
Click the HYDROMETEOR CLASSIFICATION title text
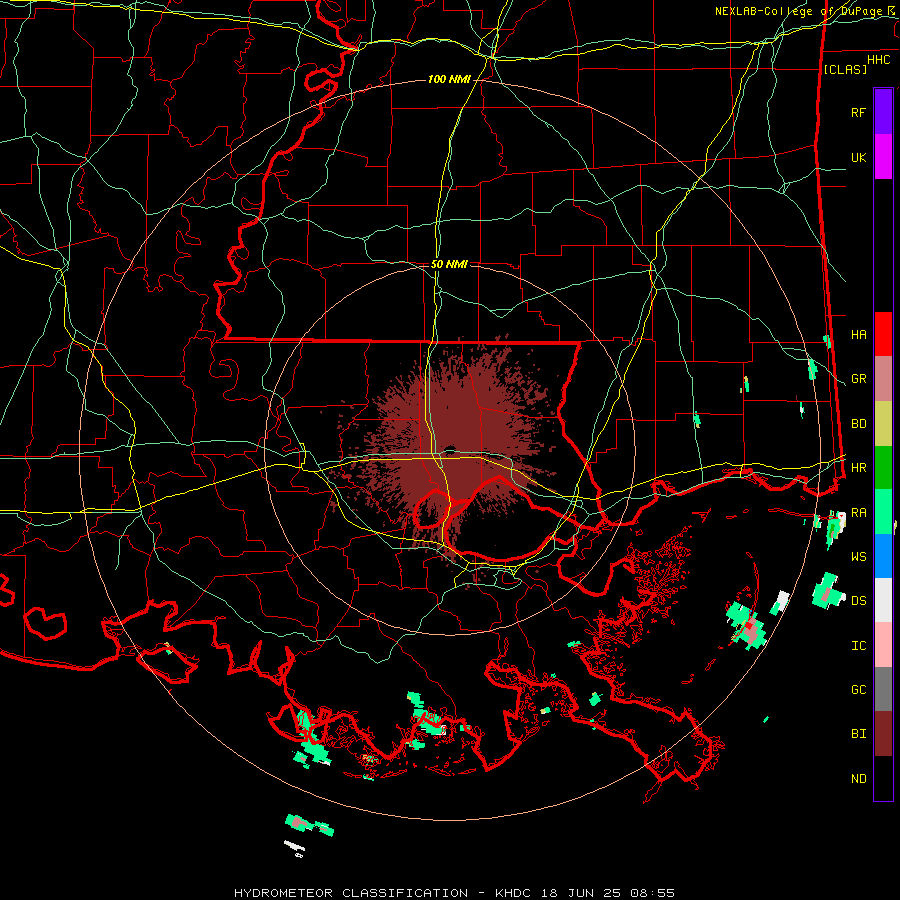pyautogui.click(x=351, y=893)
